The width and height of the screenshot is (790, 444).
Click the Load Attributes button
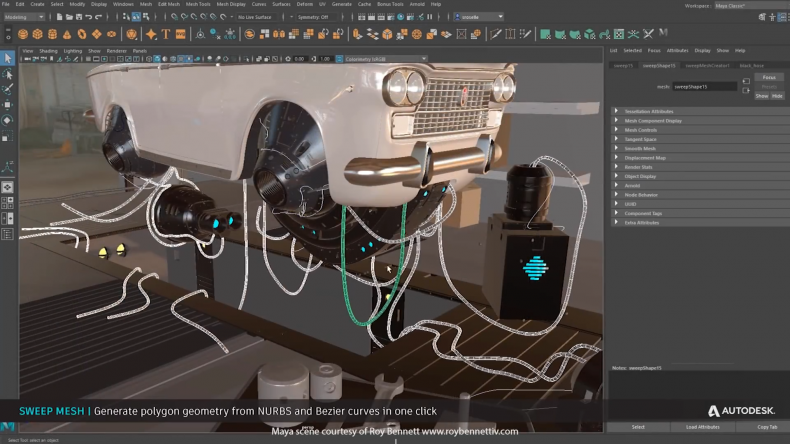702,426
